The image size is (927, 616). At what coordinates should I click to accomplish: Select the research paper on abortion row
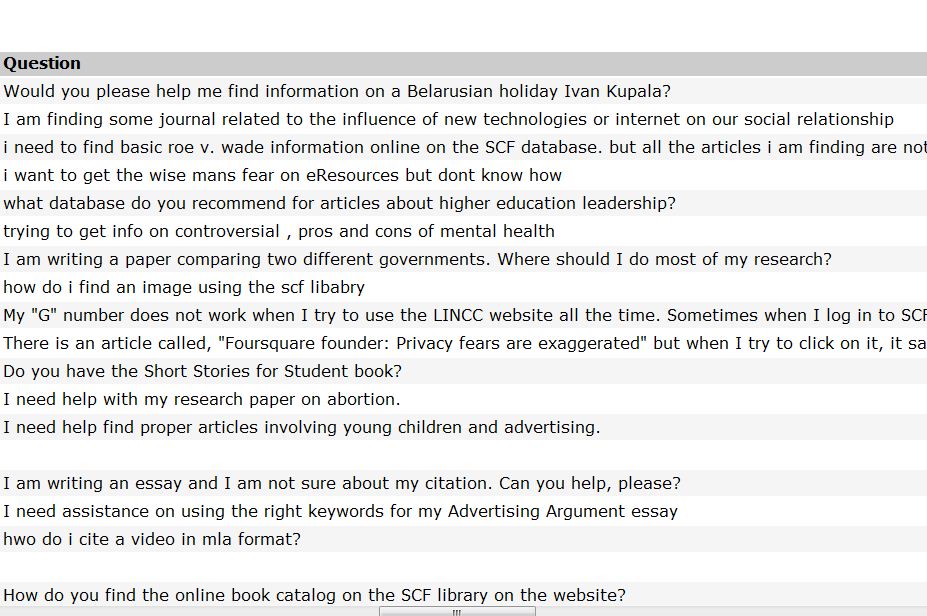pyautogui.click(x=201, y=400)
